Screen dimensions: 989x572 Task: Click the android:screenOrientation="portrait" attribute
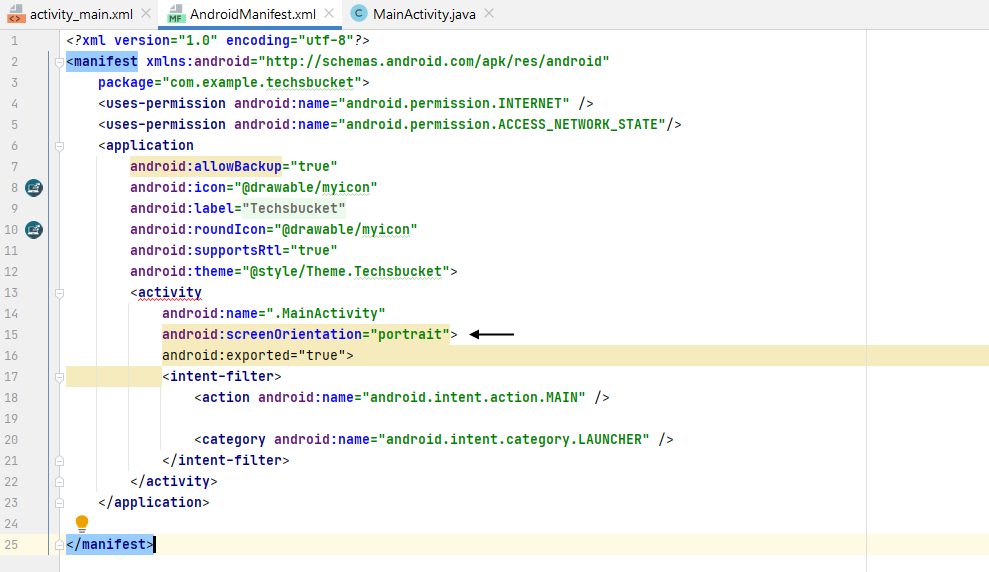(306, 334)
